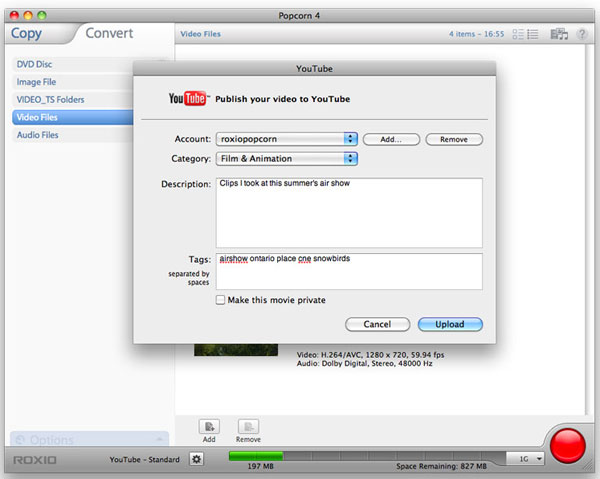Image resolution: width=600 pixels, height=479 pixels.
Task: Click the "YouTube - Standard" label
Action: click(144, 459)
